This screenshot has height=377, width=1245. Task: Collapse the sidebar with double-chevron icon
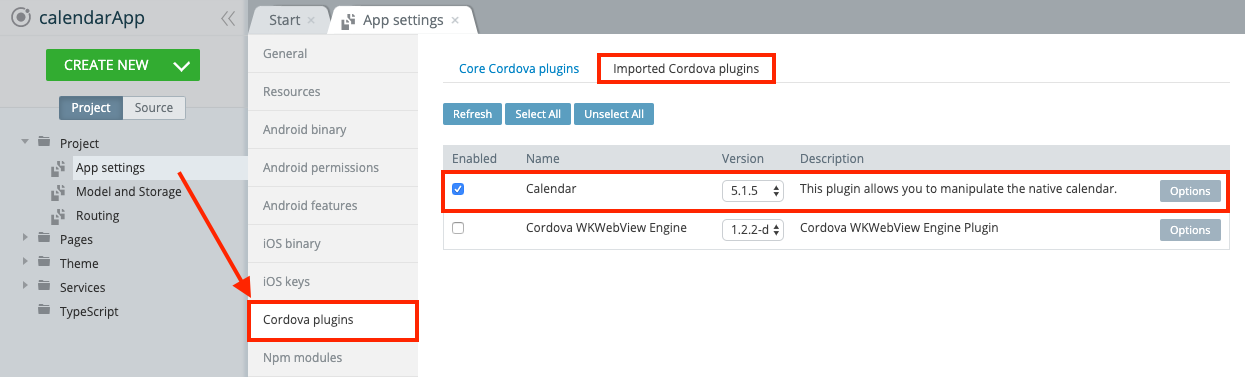[228, 18]
